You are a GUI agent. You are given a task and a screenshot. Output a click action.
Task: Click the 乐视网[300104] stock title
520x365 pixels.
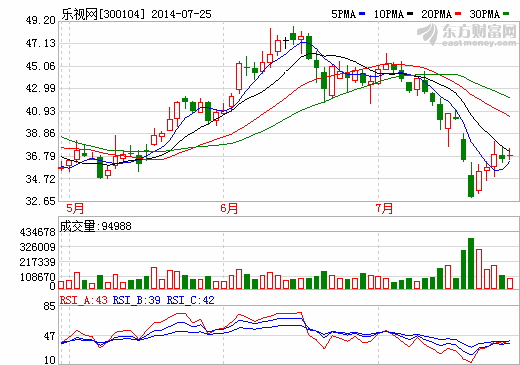[x=104, y=14]
